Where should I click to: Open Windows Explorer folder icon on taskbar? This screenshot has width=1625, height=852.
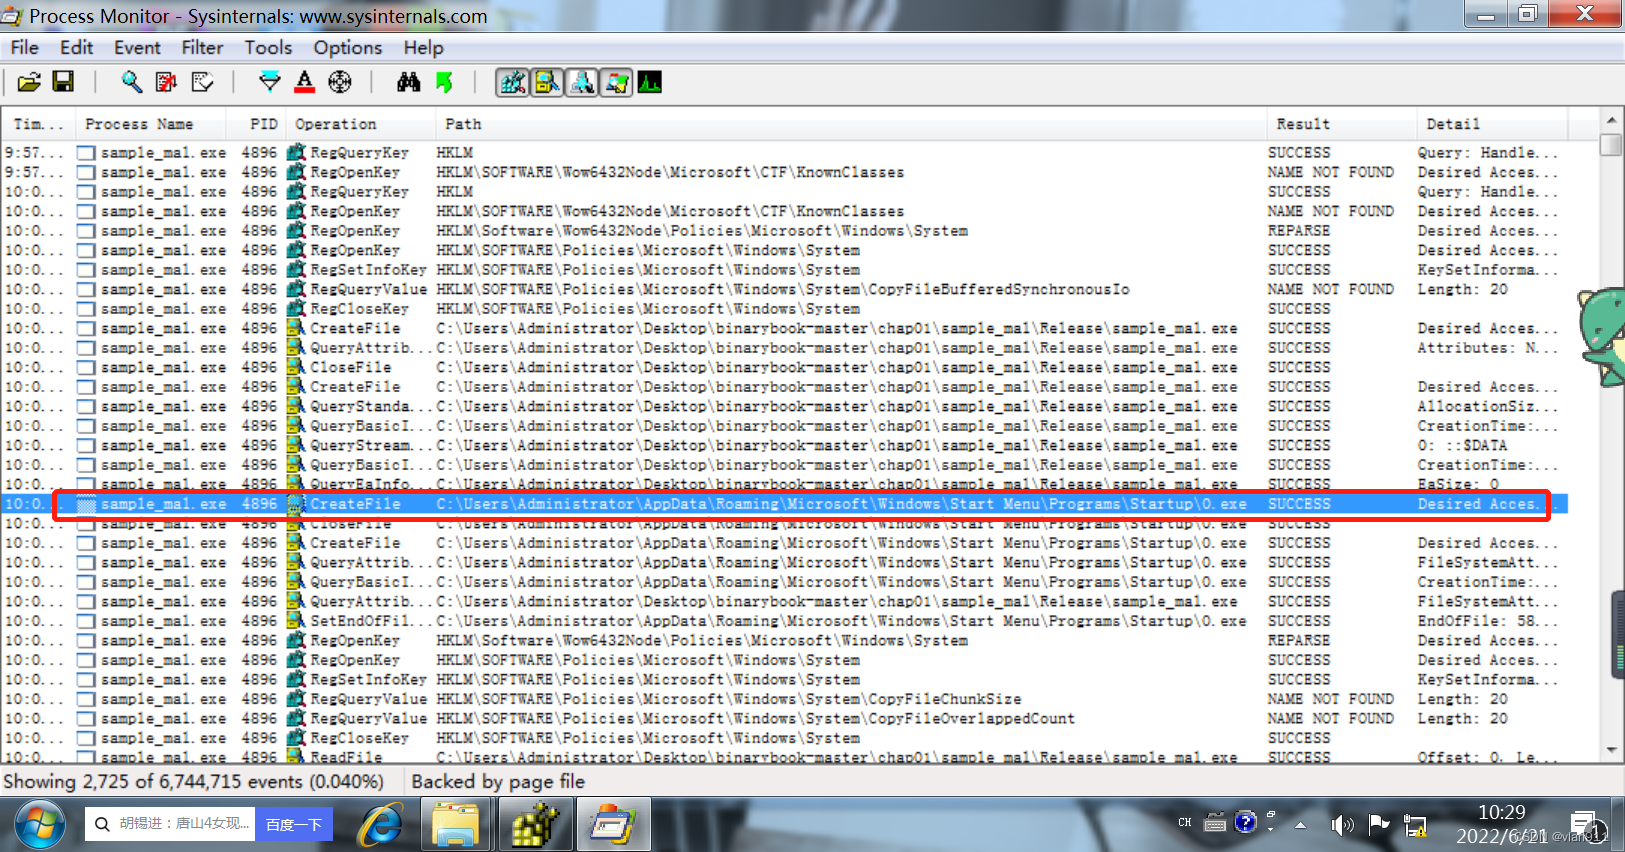click(x=456, y=825)
